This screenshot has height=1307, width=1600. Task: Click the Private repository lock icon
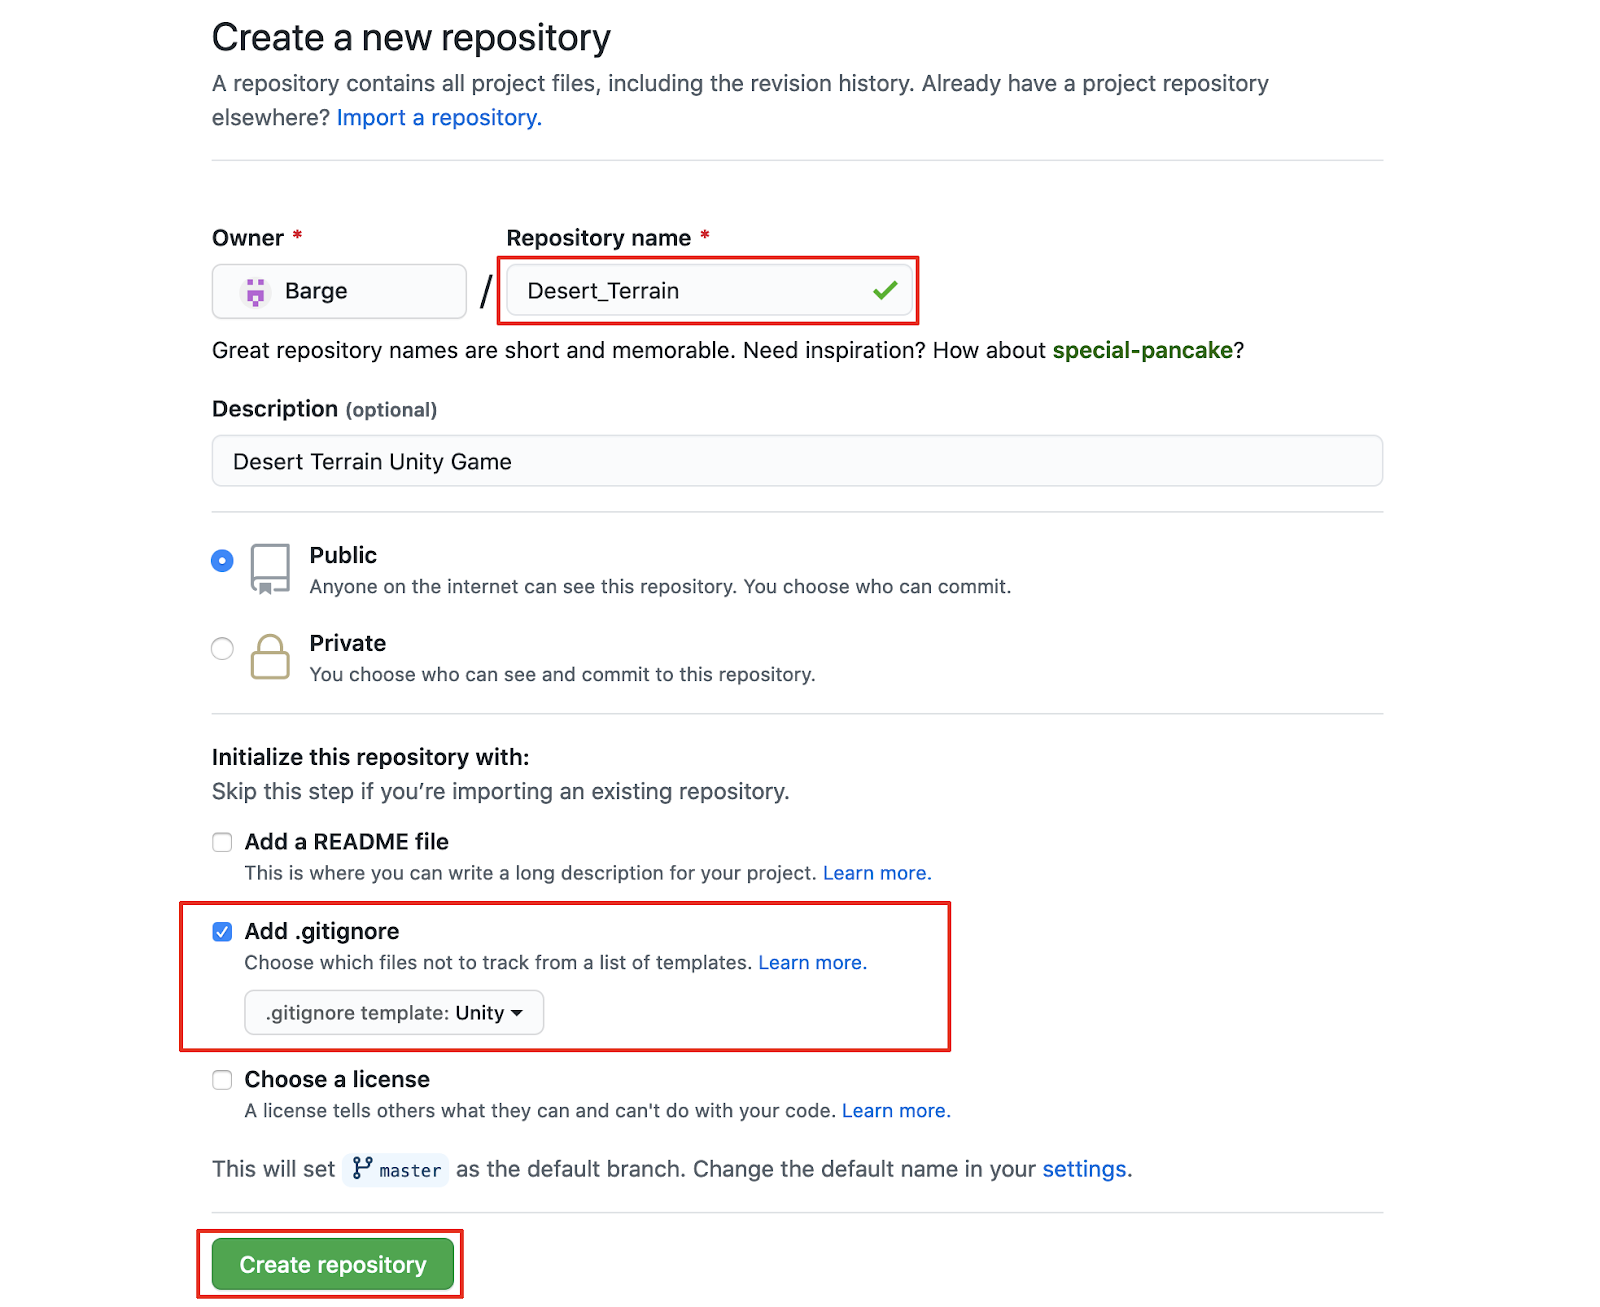coord(270,657)
